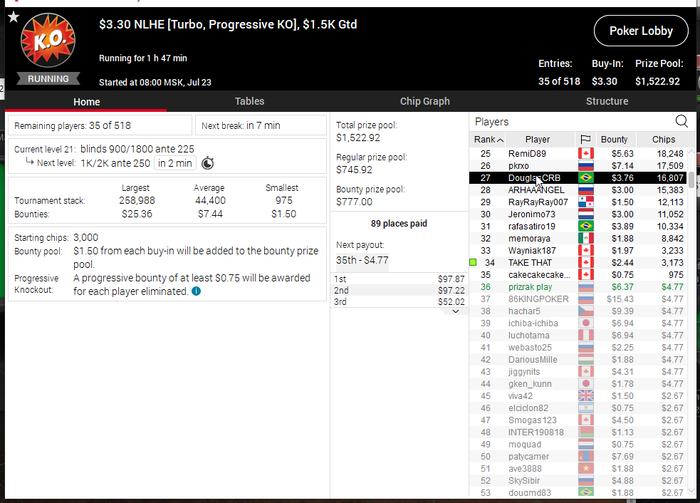Click the 'in 2 min' level timer
700x503 pixels.
[x=175, y=163]
